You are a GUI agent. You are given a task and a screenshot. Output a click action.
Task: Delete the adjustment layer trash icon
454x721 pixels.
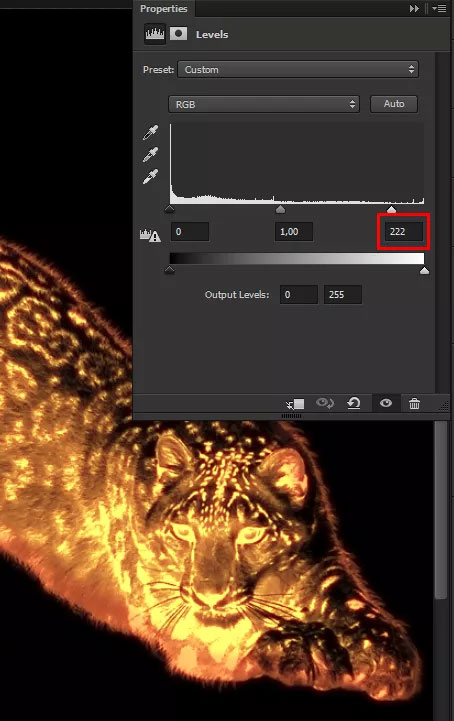pos(414,404)
